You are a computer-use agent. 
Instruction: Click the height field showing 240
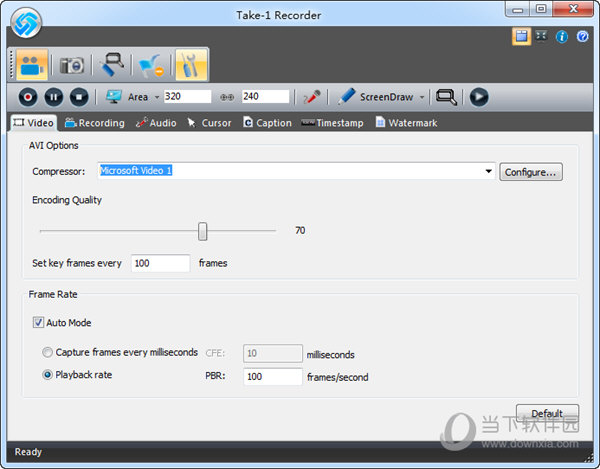pyautogui.click(x=266, y=96)
